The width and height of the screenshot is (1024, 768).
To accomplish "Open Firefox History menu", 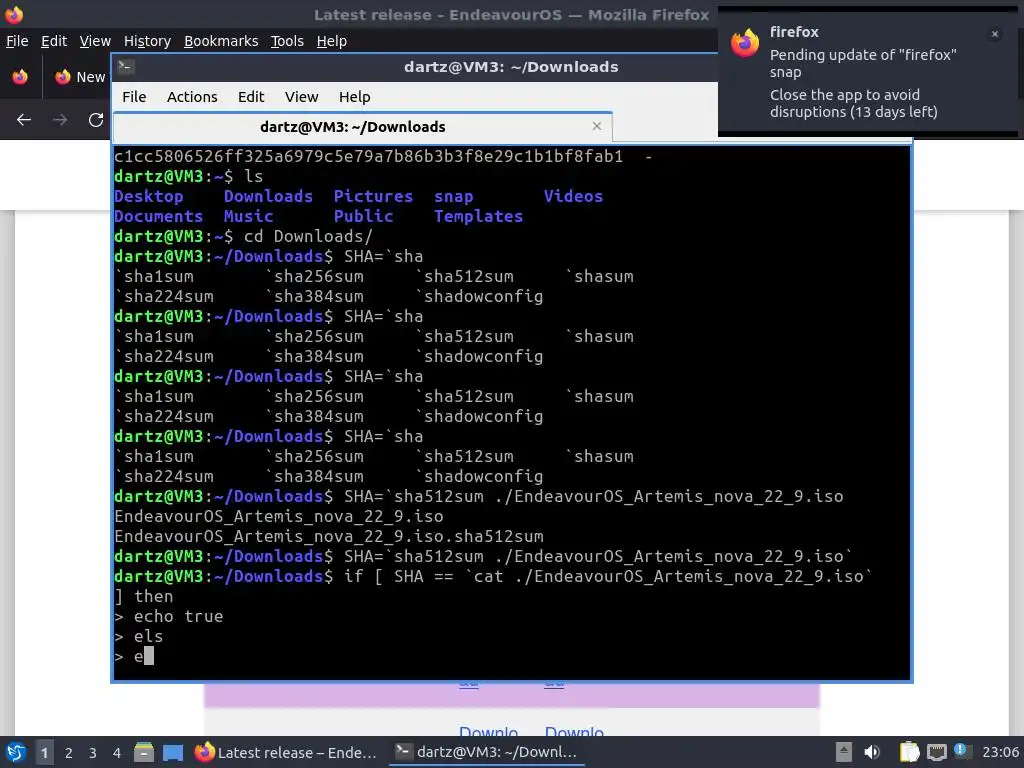I will click(x=147, y=41).
